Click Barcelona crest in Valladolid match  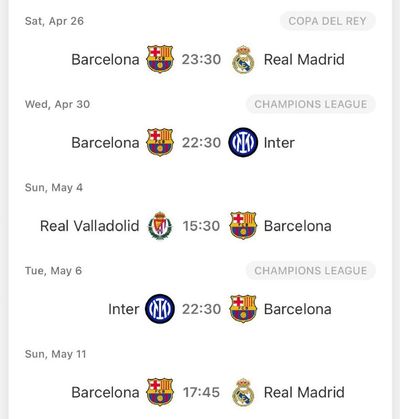243,226
